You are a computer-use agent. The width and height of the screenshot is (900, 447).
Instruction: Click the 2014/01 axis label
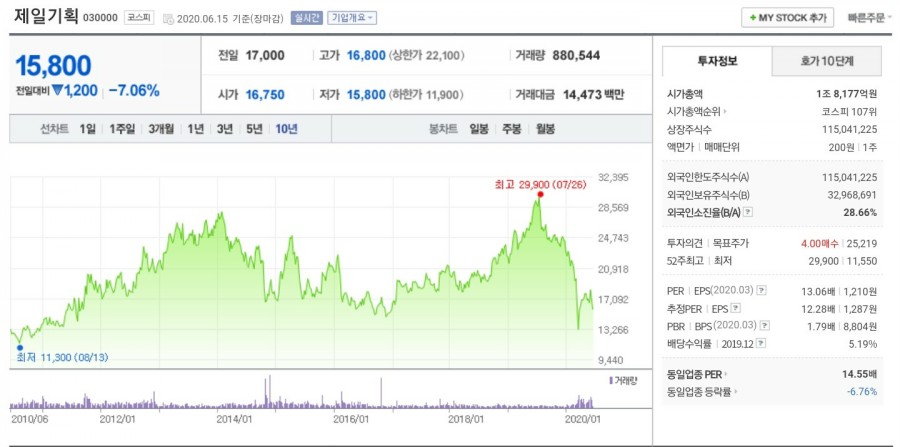coord(235,419)
